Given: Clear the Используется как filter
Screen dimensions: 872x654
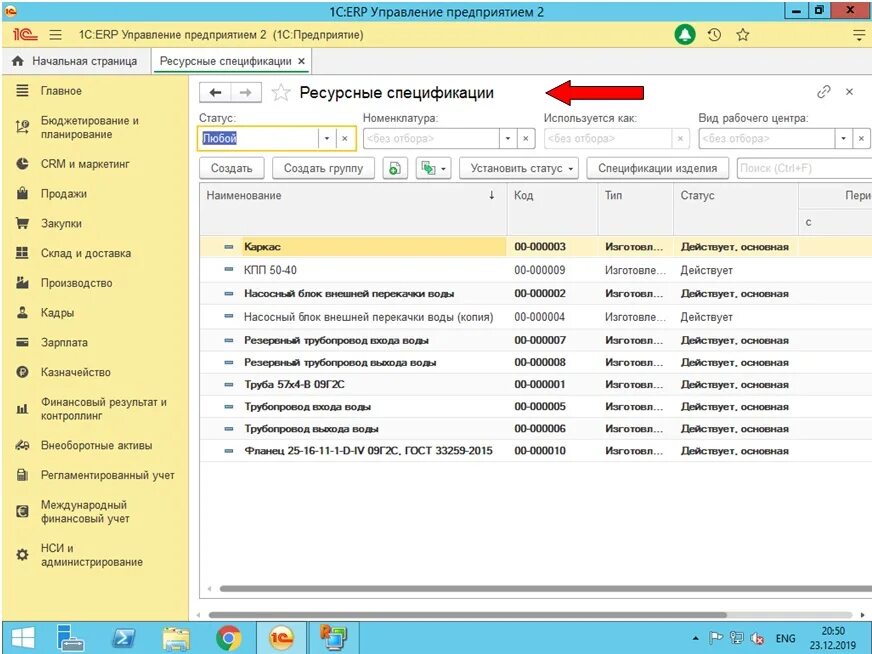Looking at the screenshot, I should pyautogui.click(x=680, y=138).
